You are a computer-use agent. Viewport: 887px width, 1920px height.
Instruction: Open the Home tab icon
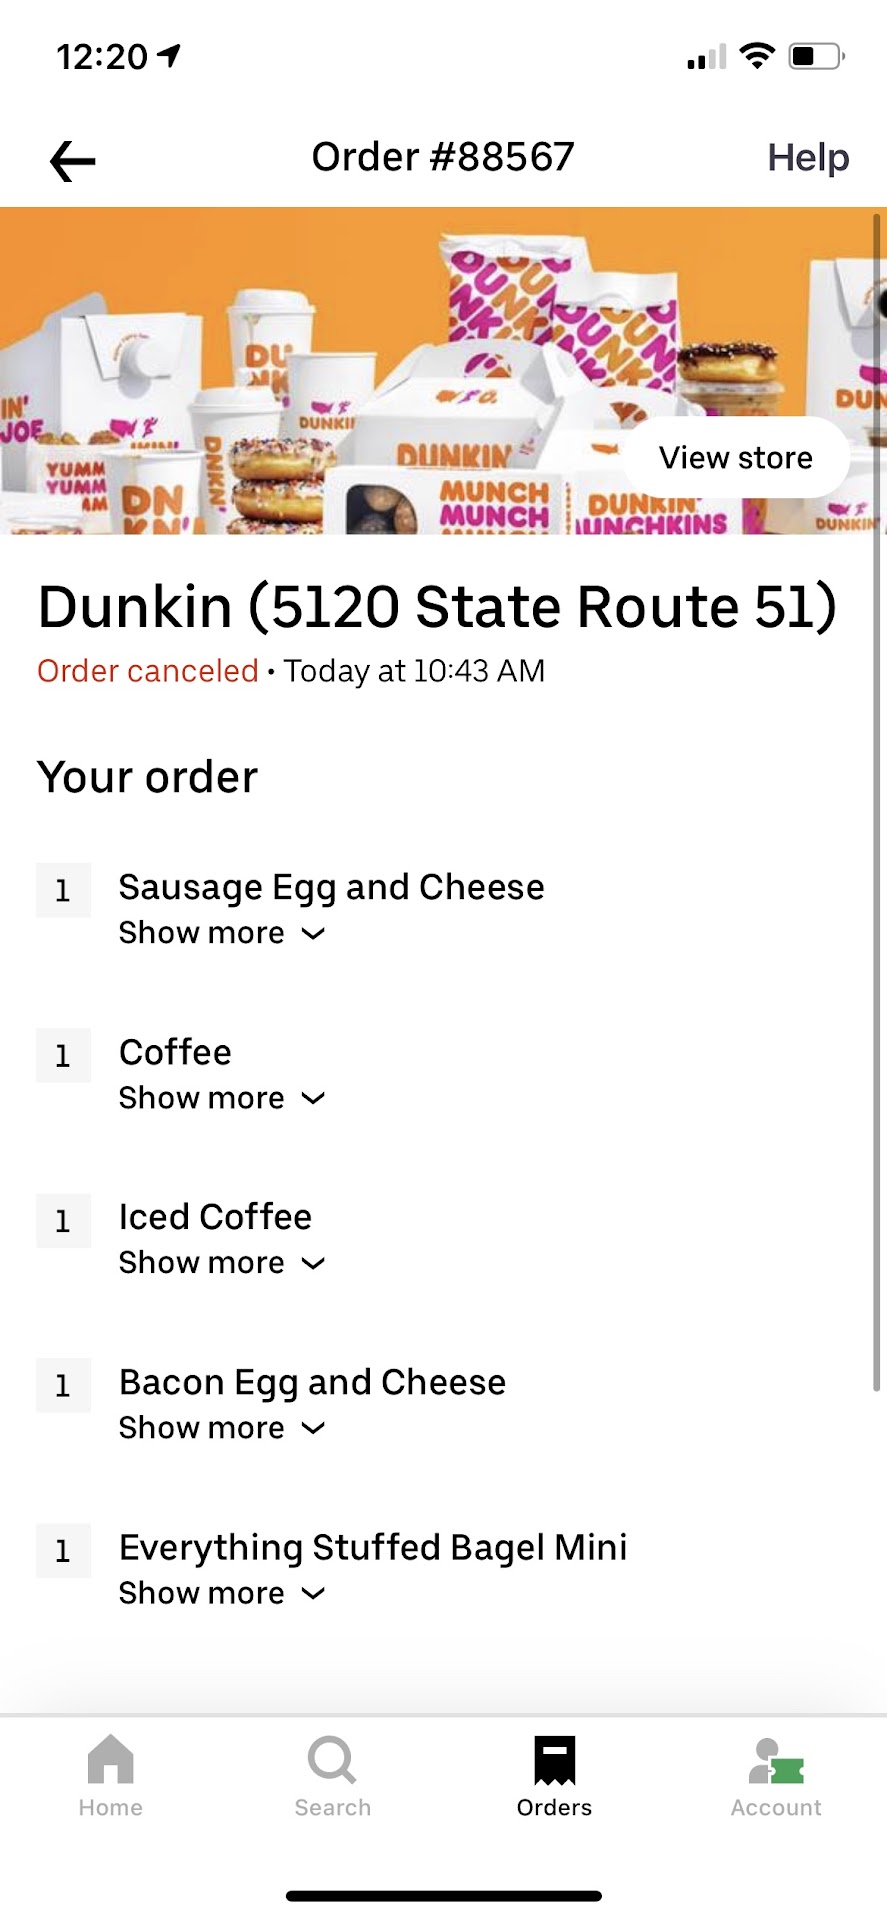pyautogui.click(x=110, y=1761)
